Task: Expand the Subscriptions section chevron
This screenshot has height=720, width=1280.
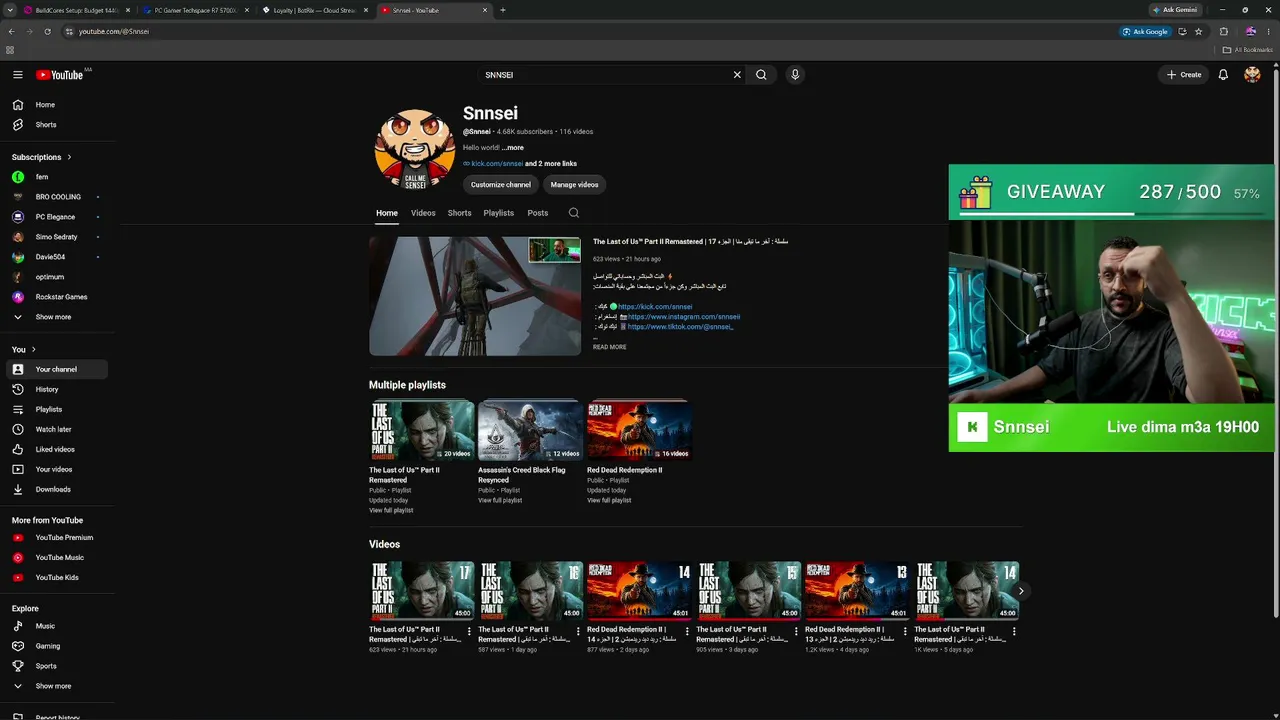Action: pyautogui.click(x=69, y=157)
